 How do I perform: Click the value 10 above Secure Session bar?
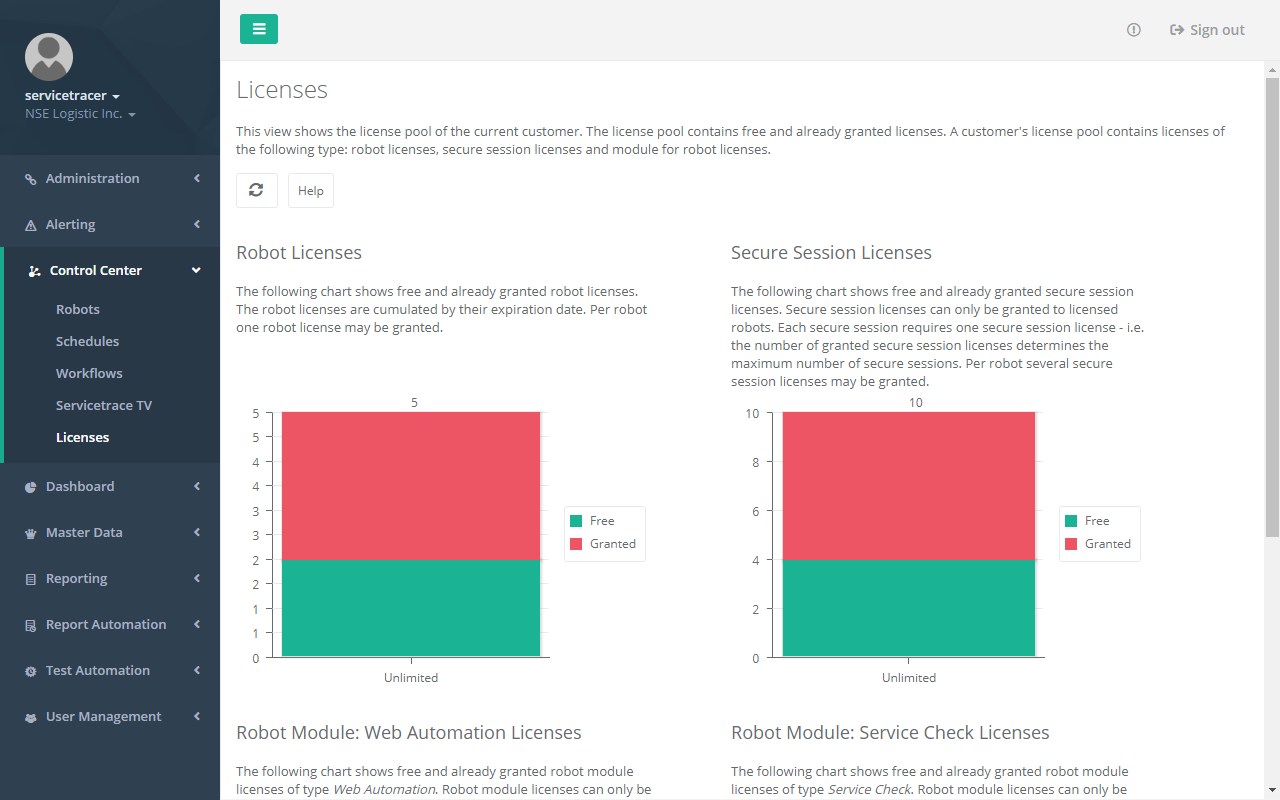[x=916, y=403]
